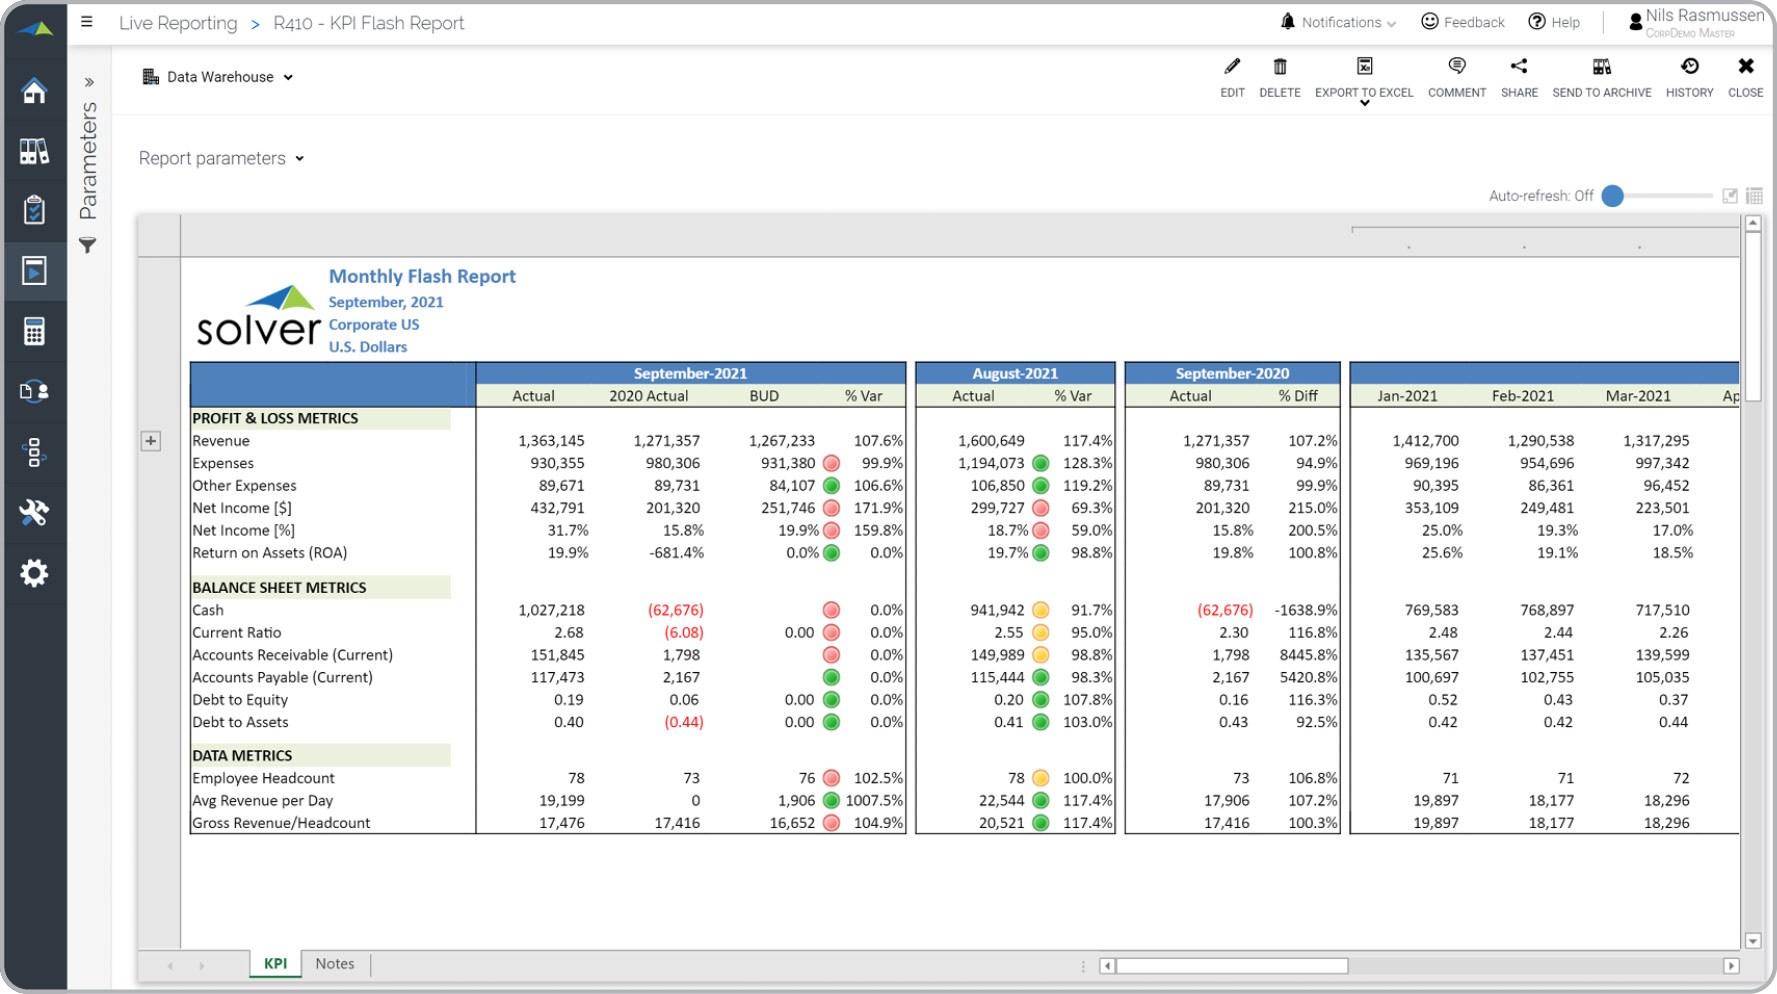
Task: Click Send to Archive icon
Action: pyautogui.click(x=1601, y=67)
